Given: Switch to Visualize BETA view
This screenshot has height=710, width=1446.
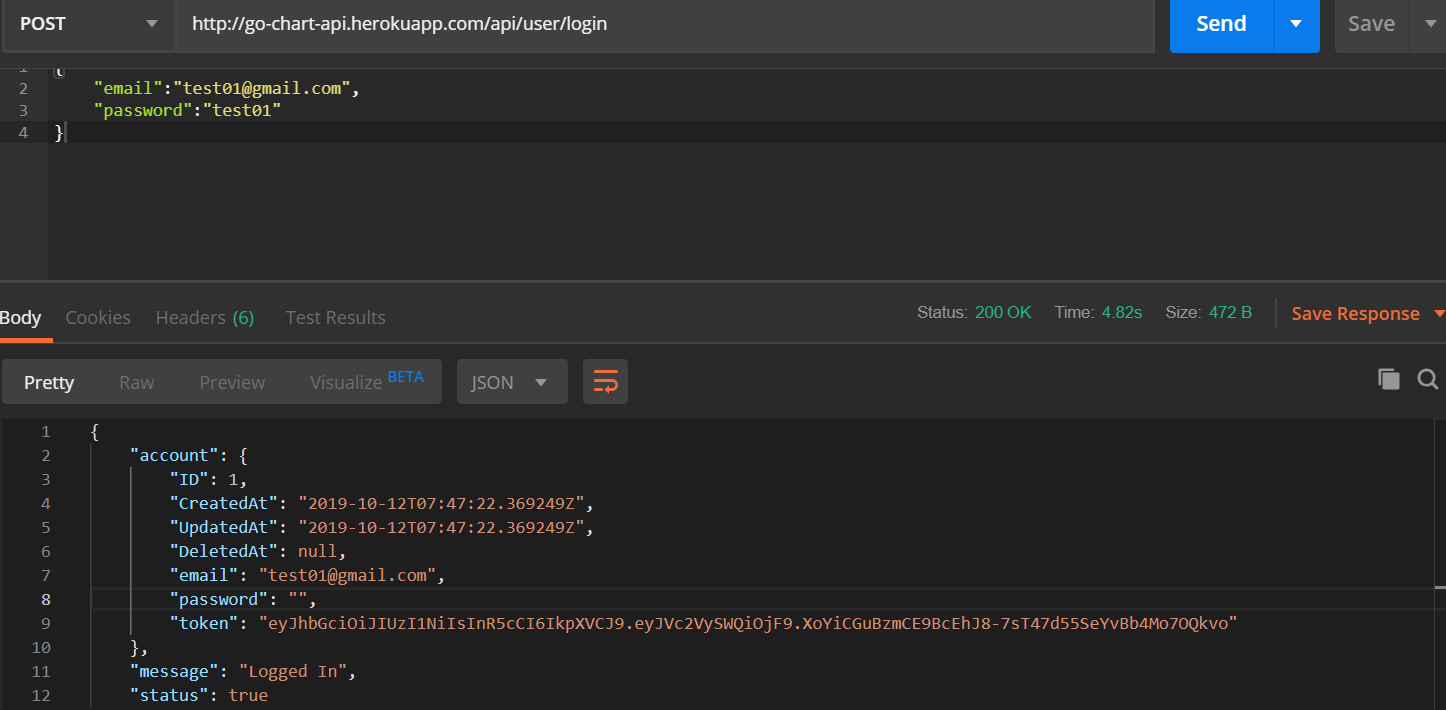Looking at the screenshot, I should tap(366, 382).
